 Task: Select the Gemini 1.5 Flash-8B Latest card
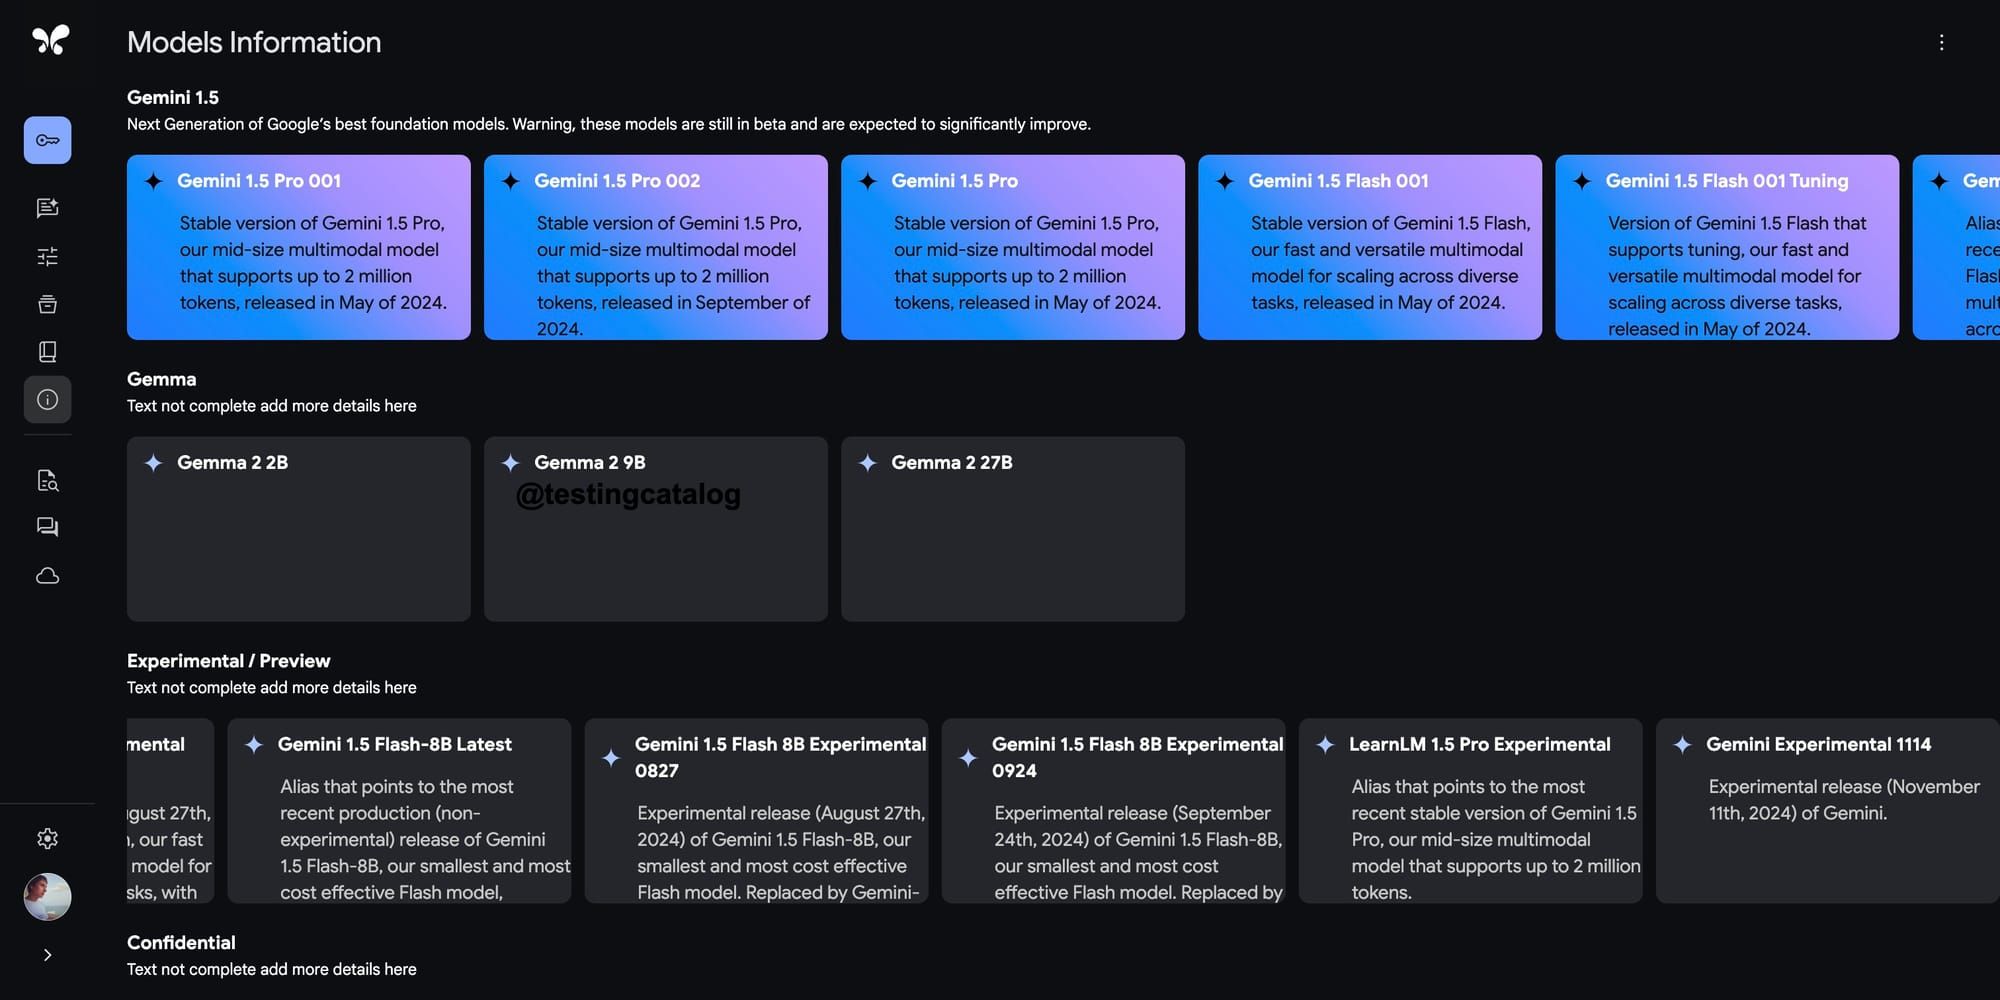click(398, 810)
